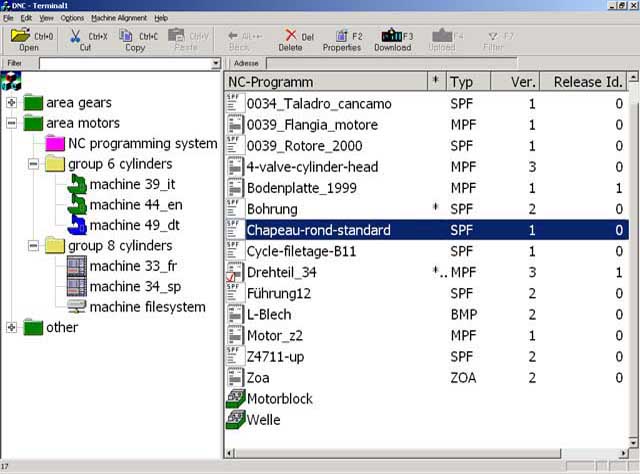Select the machine 39_it icon

pos(77,184)
